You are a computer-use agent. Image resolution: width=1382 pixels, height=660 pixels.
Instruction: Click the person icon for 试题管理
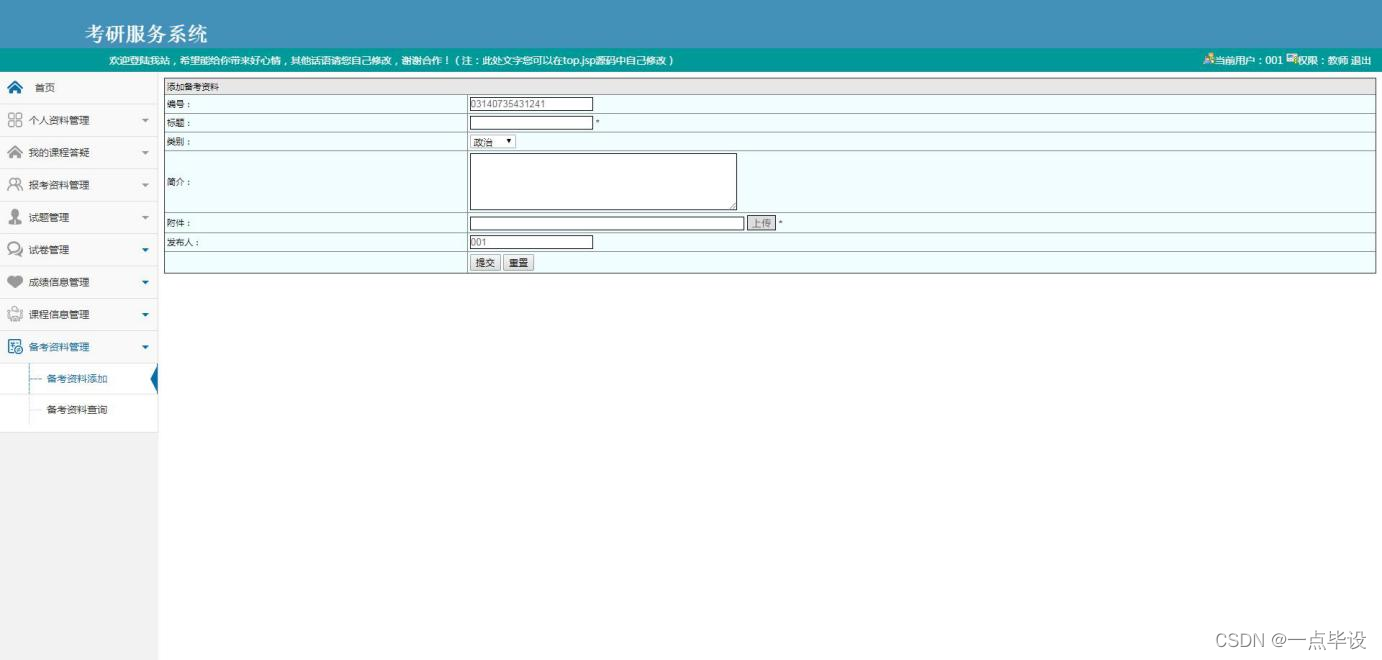point(15,217)
